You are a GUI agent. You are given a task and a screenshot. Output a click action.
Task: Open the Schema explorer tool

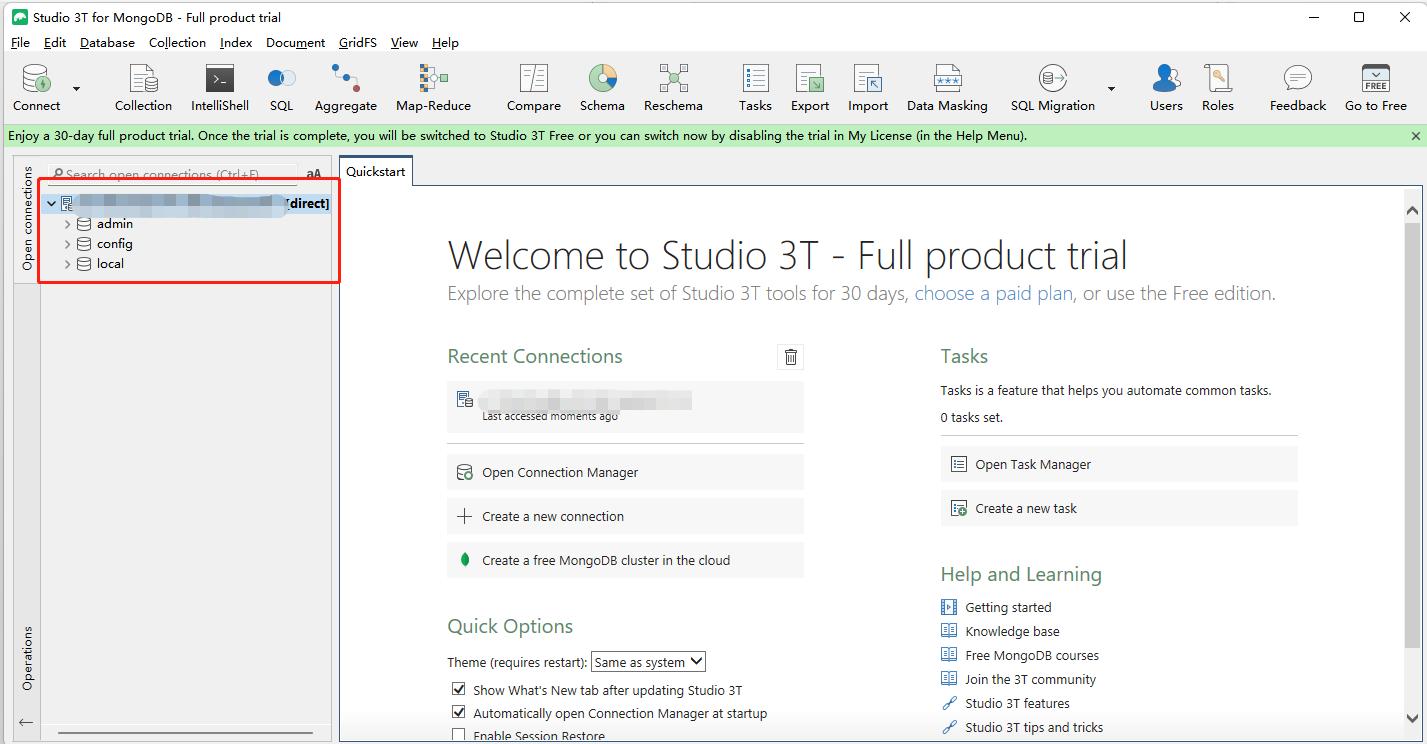point(602,88)
